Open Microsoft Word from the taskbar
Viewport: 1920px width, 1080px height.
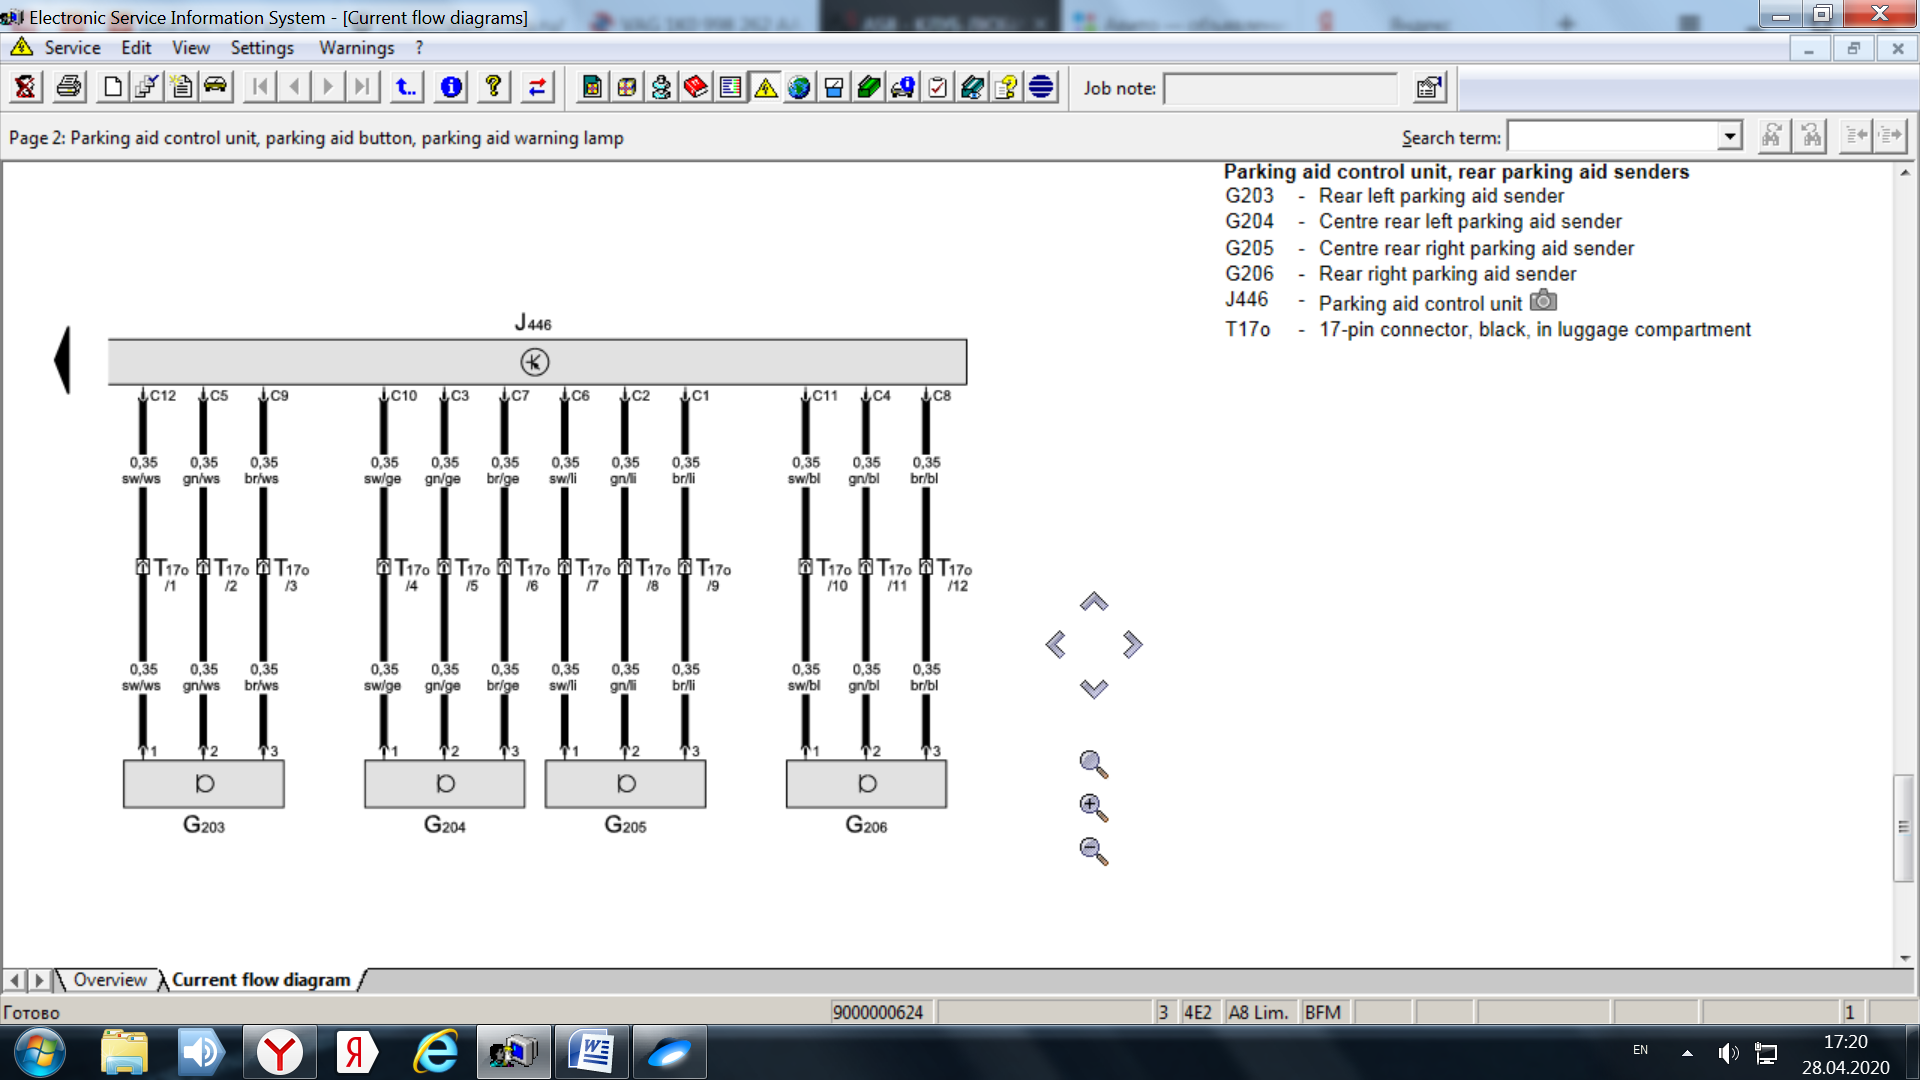pos(591,1053)
